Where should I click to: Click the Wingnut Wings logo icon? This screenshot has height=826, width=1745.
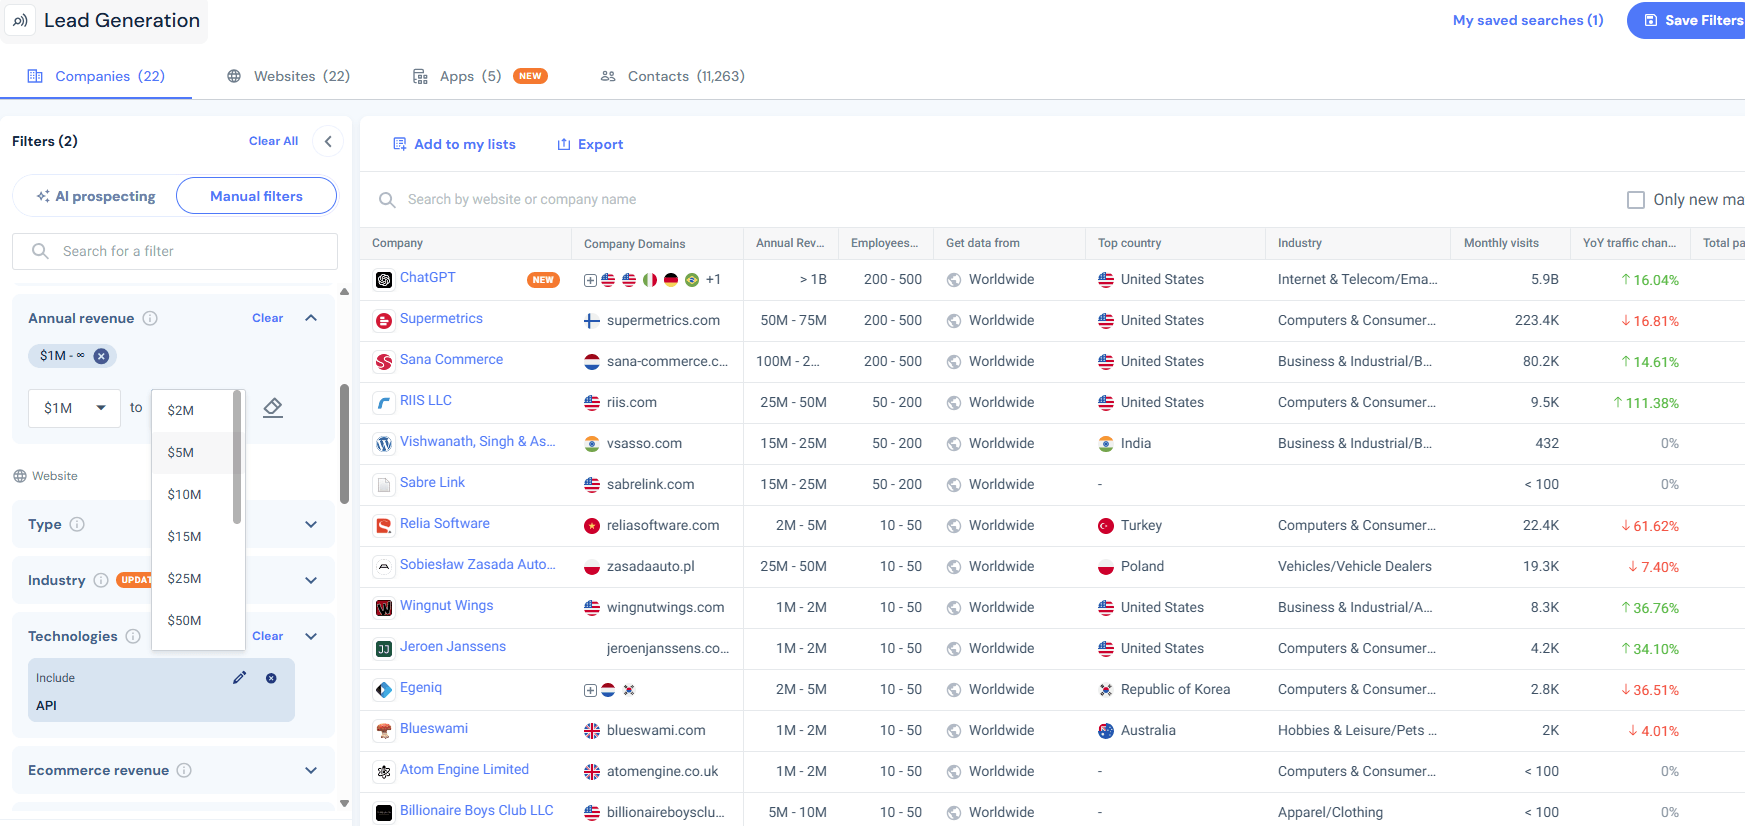(x=384, y=608)
